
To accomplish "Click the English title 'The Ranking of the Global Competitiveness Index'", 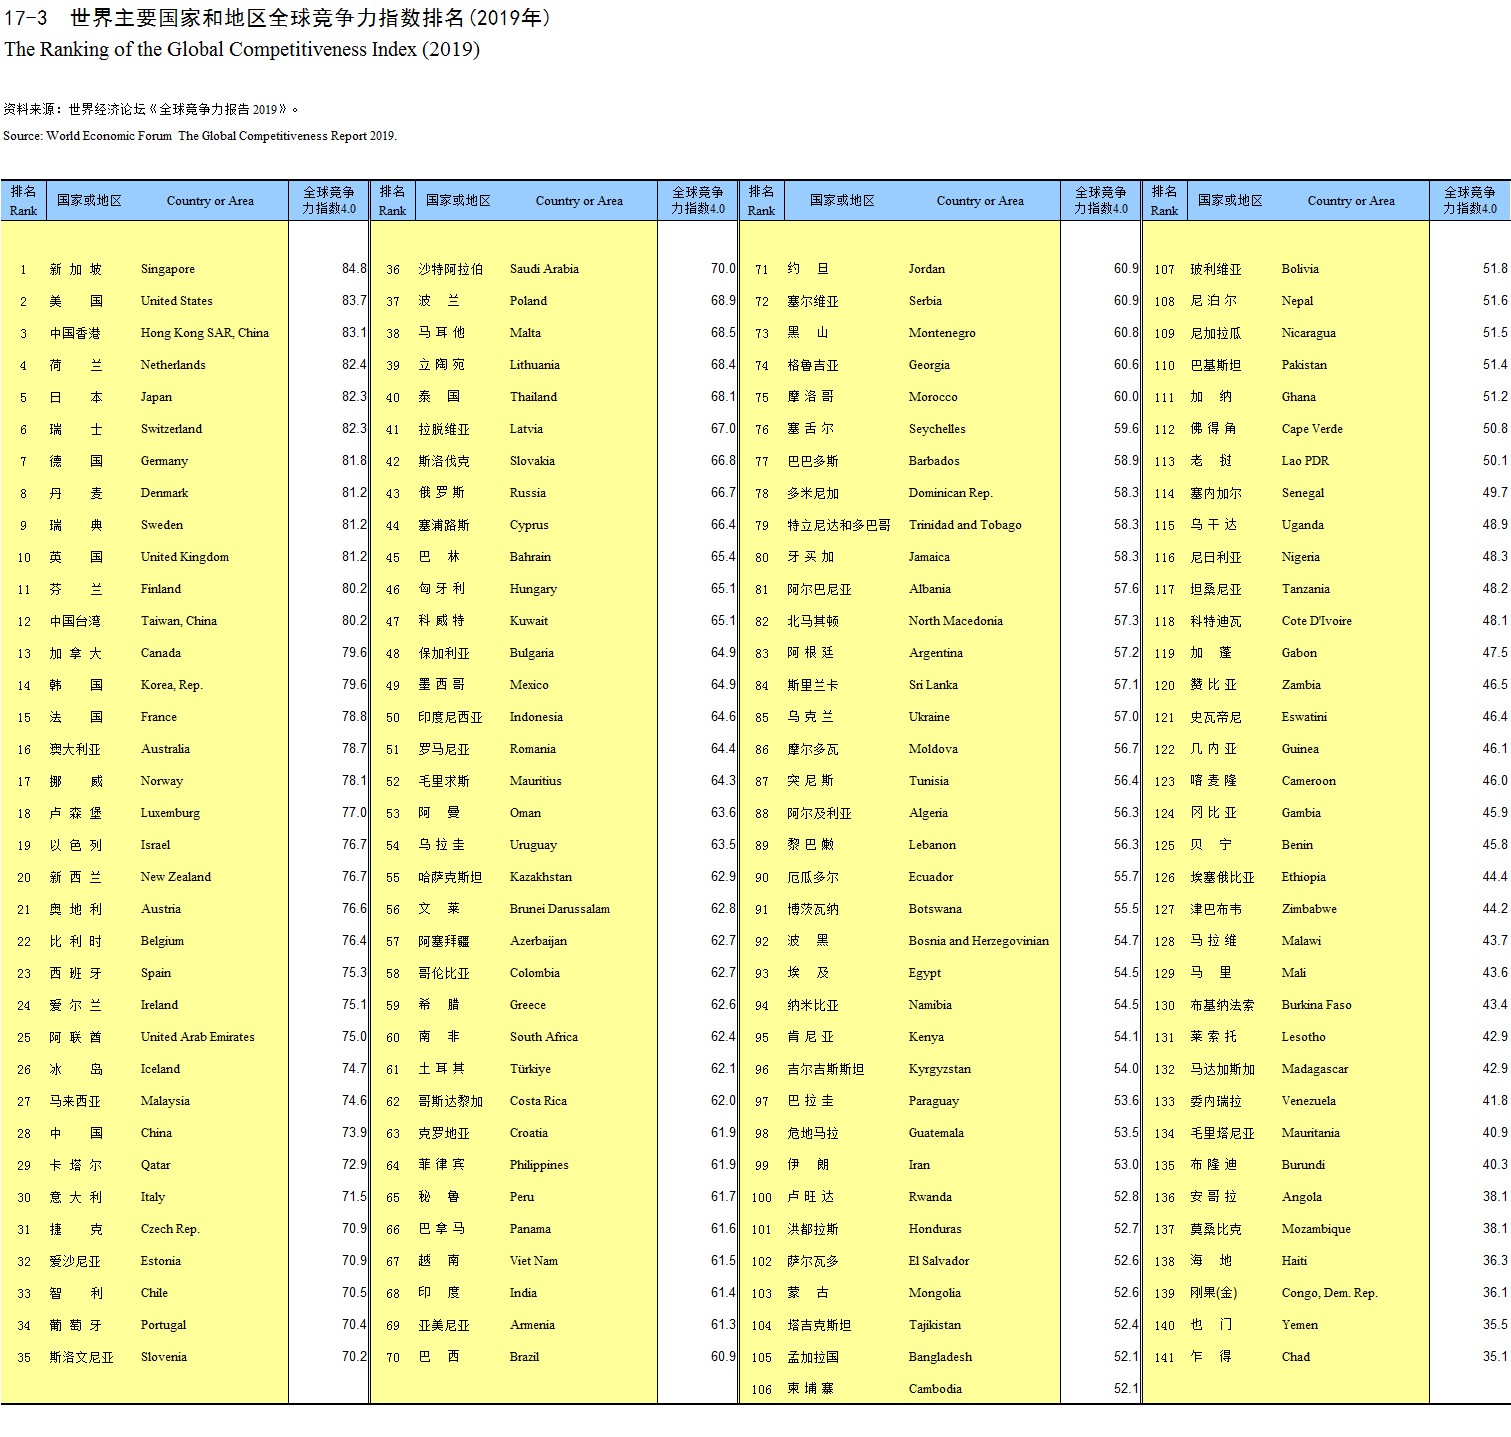I will click(242, 49).
